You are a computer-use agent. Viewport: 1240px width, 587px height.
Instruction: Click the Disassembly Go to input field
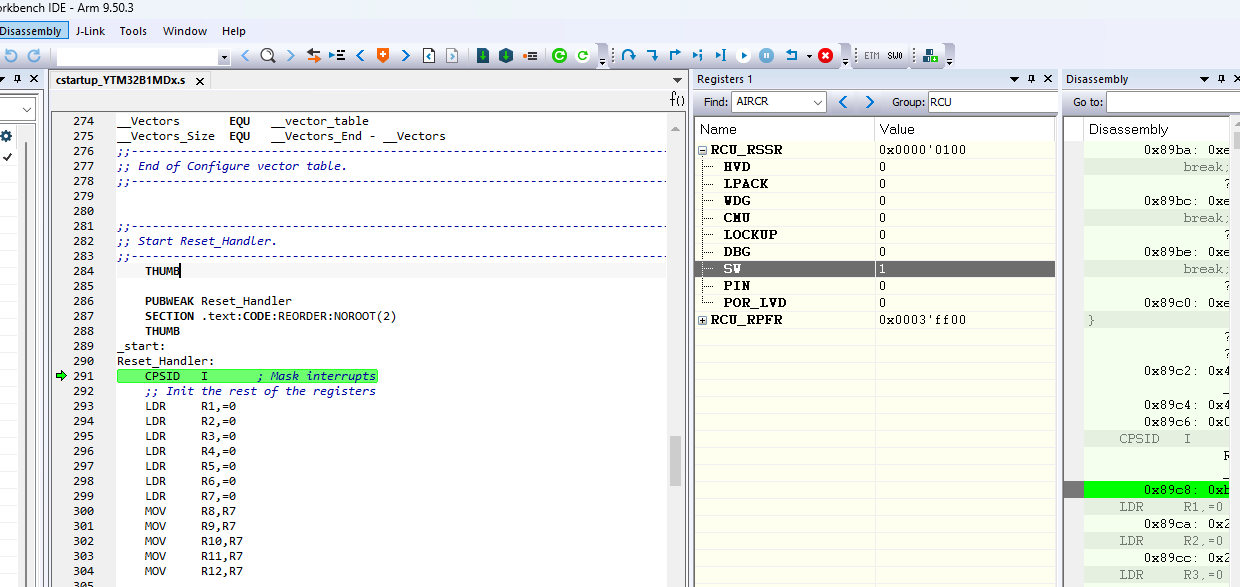[1172, 102]
